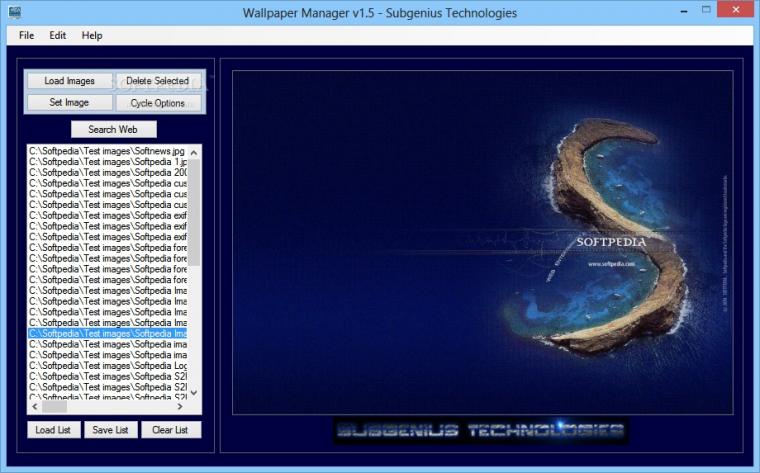Screen dimensions: 760x473
Task: Close the Wallpaper Manager window
Action: [x=736, y=10]
